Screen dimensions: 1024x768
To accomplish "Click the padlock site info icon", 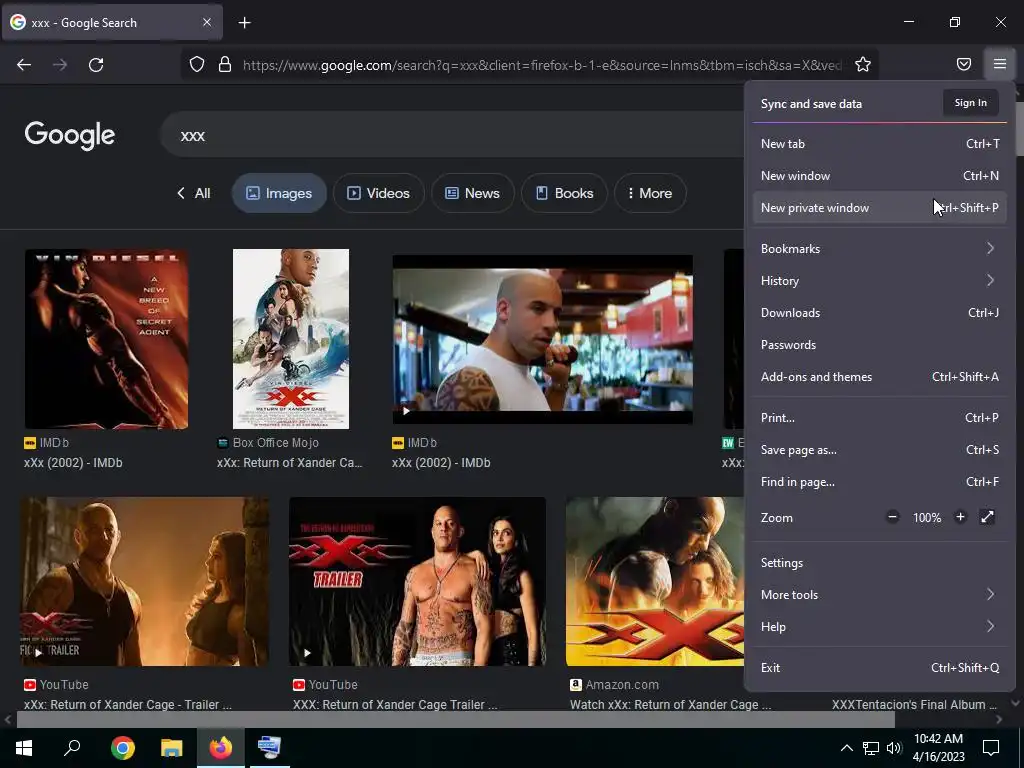I will [x=225, y=65].
